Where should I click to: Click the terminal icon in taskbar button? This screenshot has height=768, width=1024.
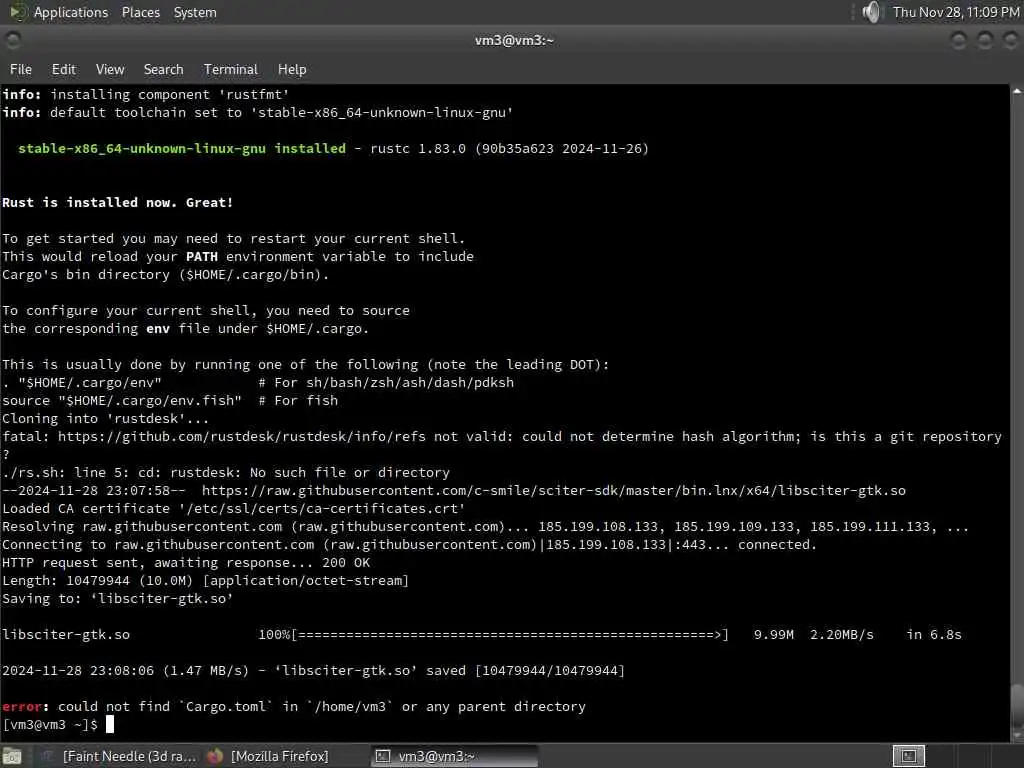click(x=383, y=756)
